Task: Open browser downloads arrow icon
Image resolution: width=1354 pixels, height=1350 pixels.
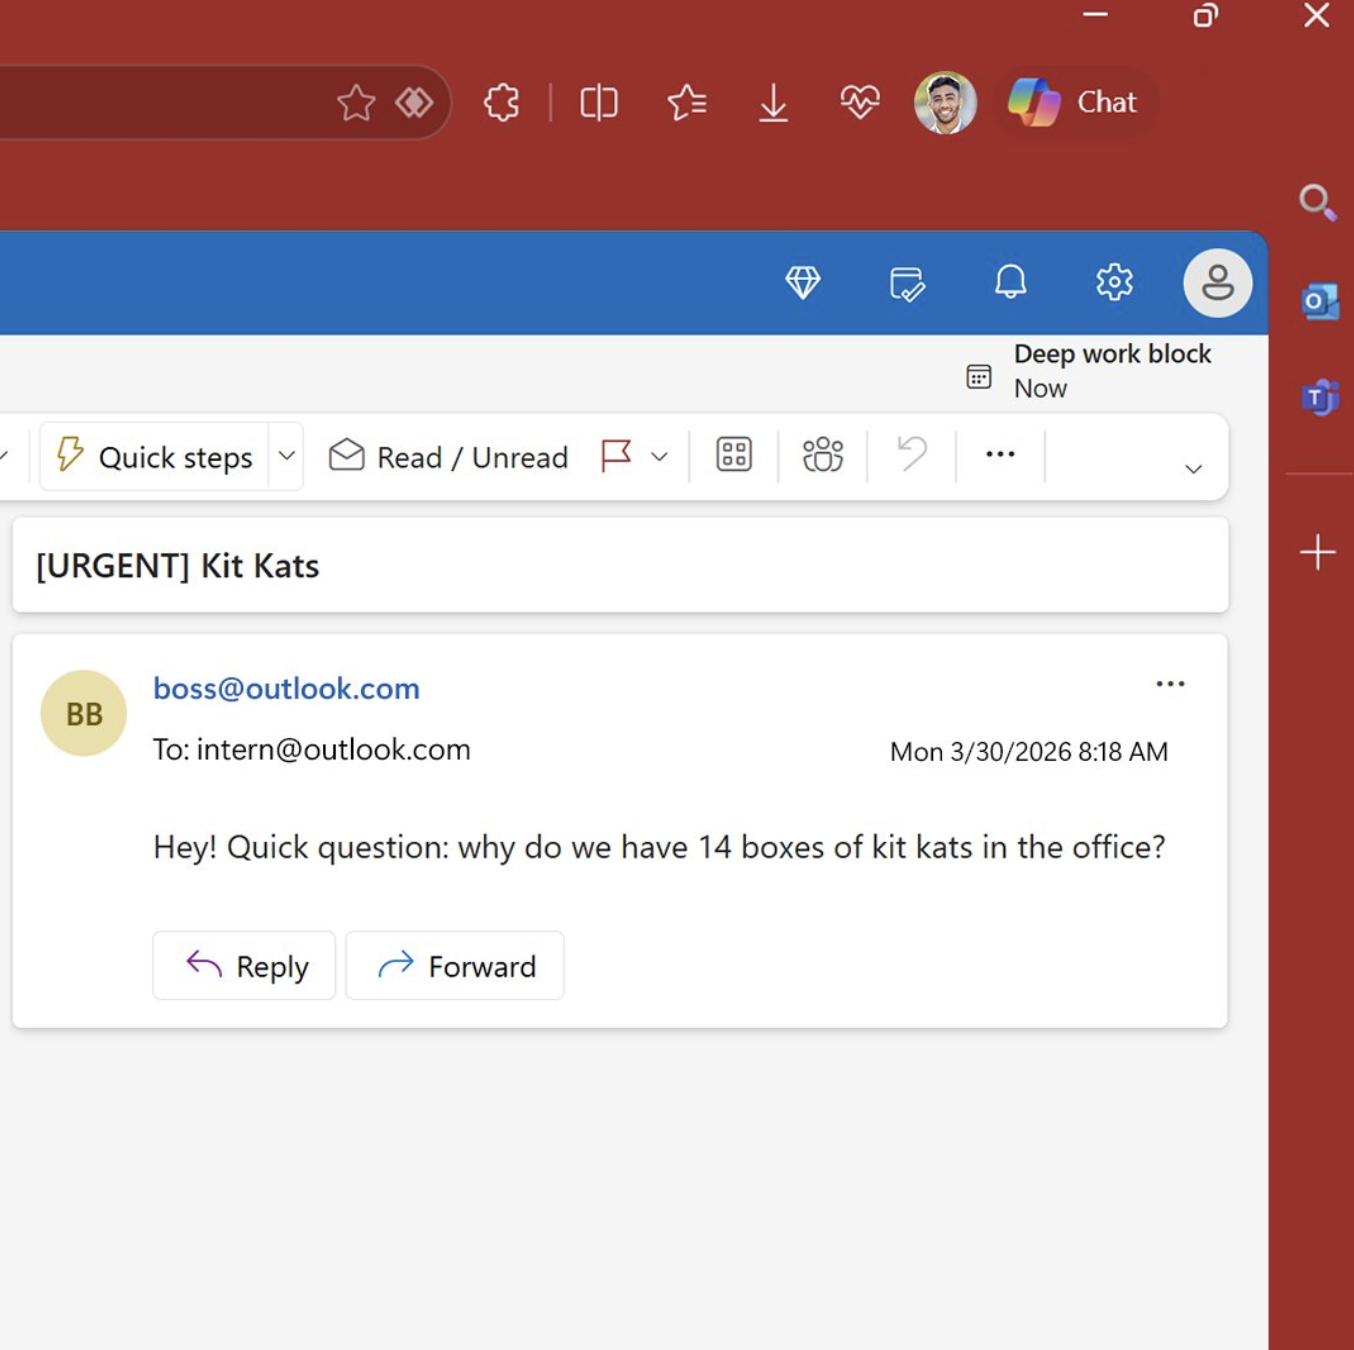Action: pyautogui.click(x=773, y=102)
